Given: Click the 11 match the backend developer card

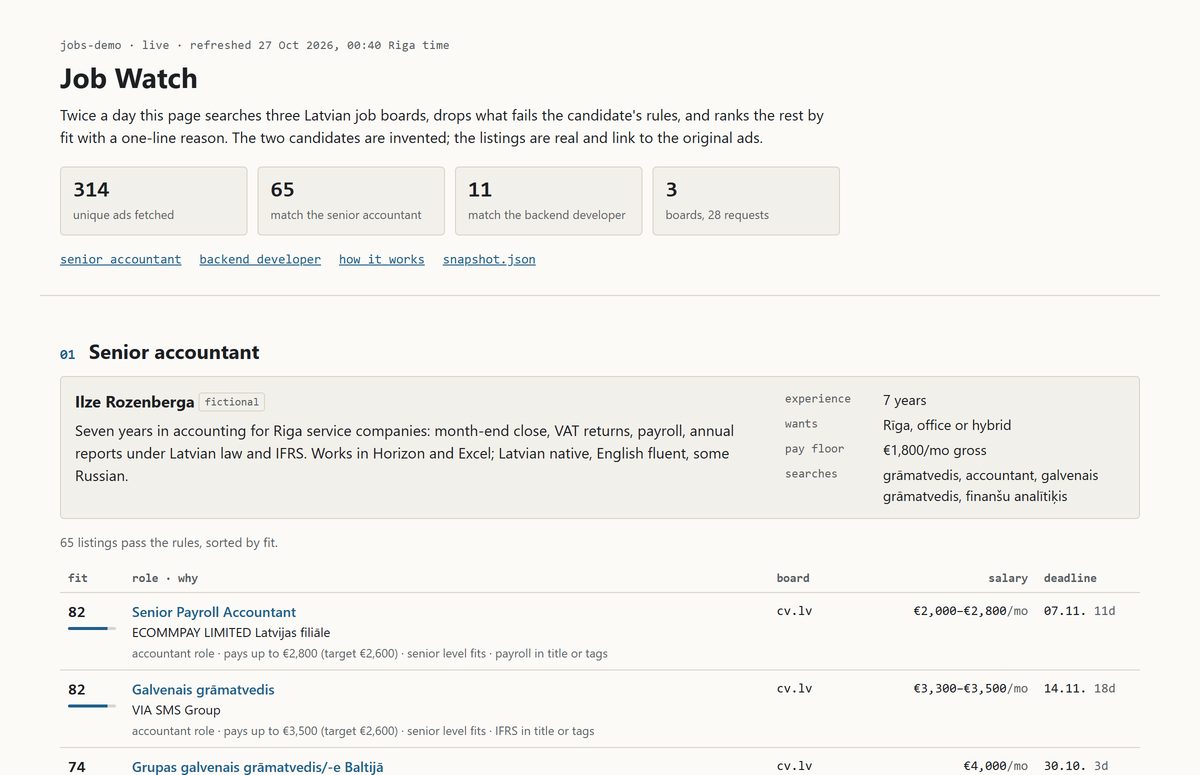Looking at the screenshot, I should pyautogui.click(x=548, y=201).
